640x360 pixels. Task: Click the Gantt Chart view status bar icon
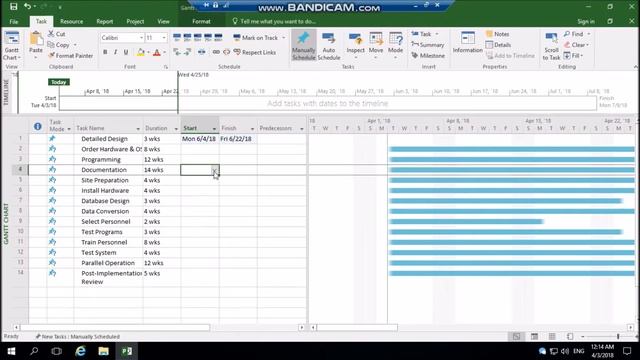[516, 336]
